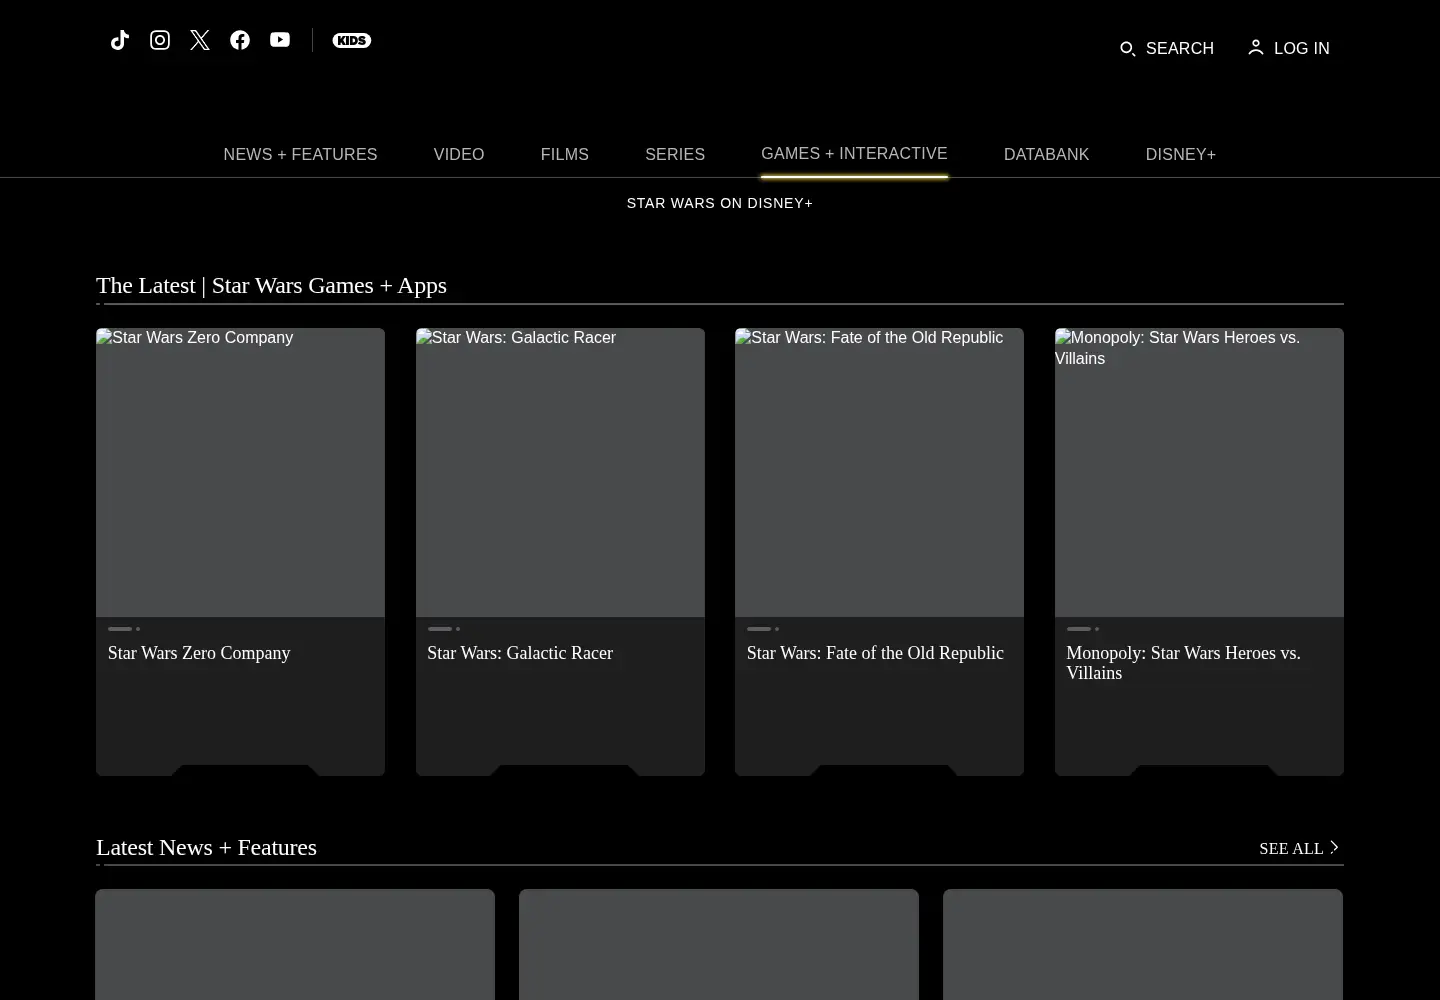Open the first Latest News article card
The width and height of the screenshot is (1440, 1000).
coord(295,944)
